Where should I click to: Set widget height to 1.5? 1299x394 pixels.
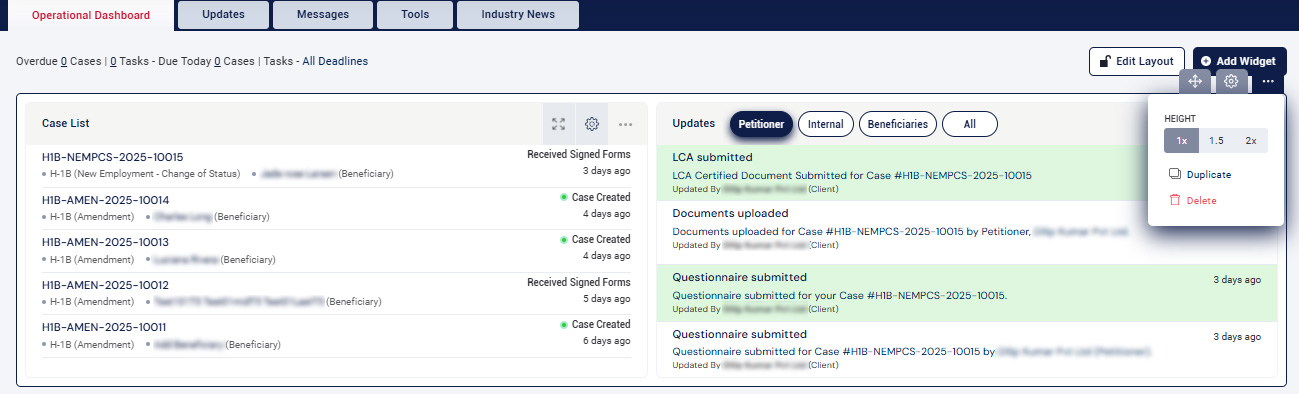[x=1216, y=141]
